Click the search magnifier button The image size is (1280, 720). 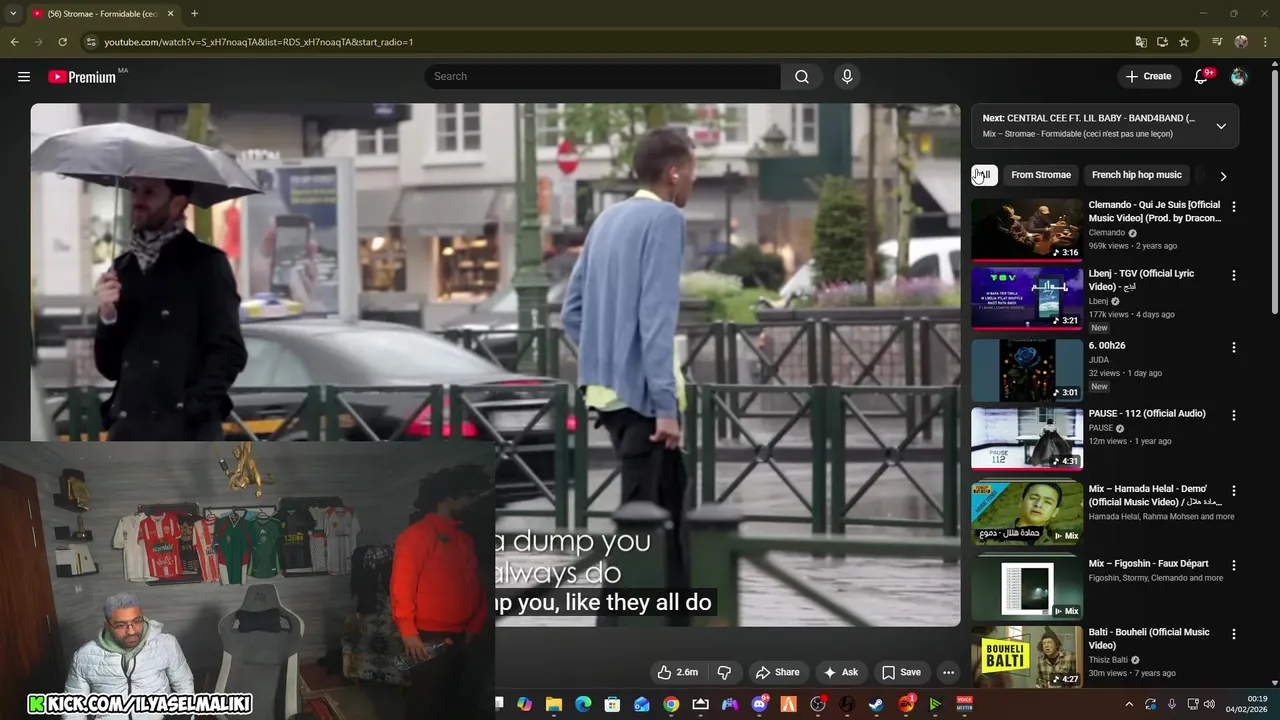point(802,76)
